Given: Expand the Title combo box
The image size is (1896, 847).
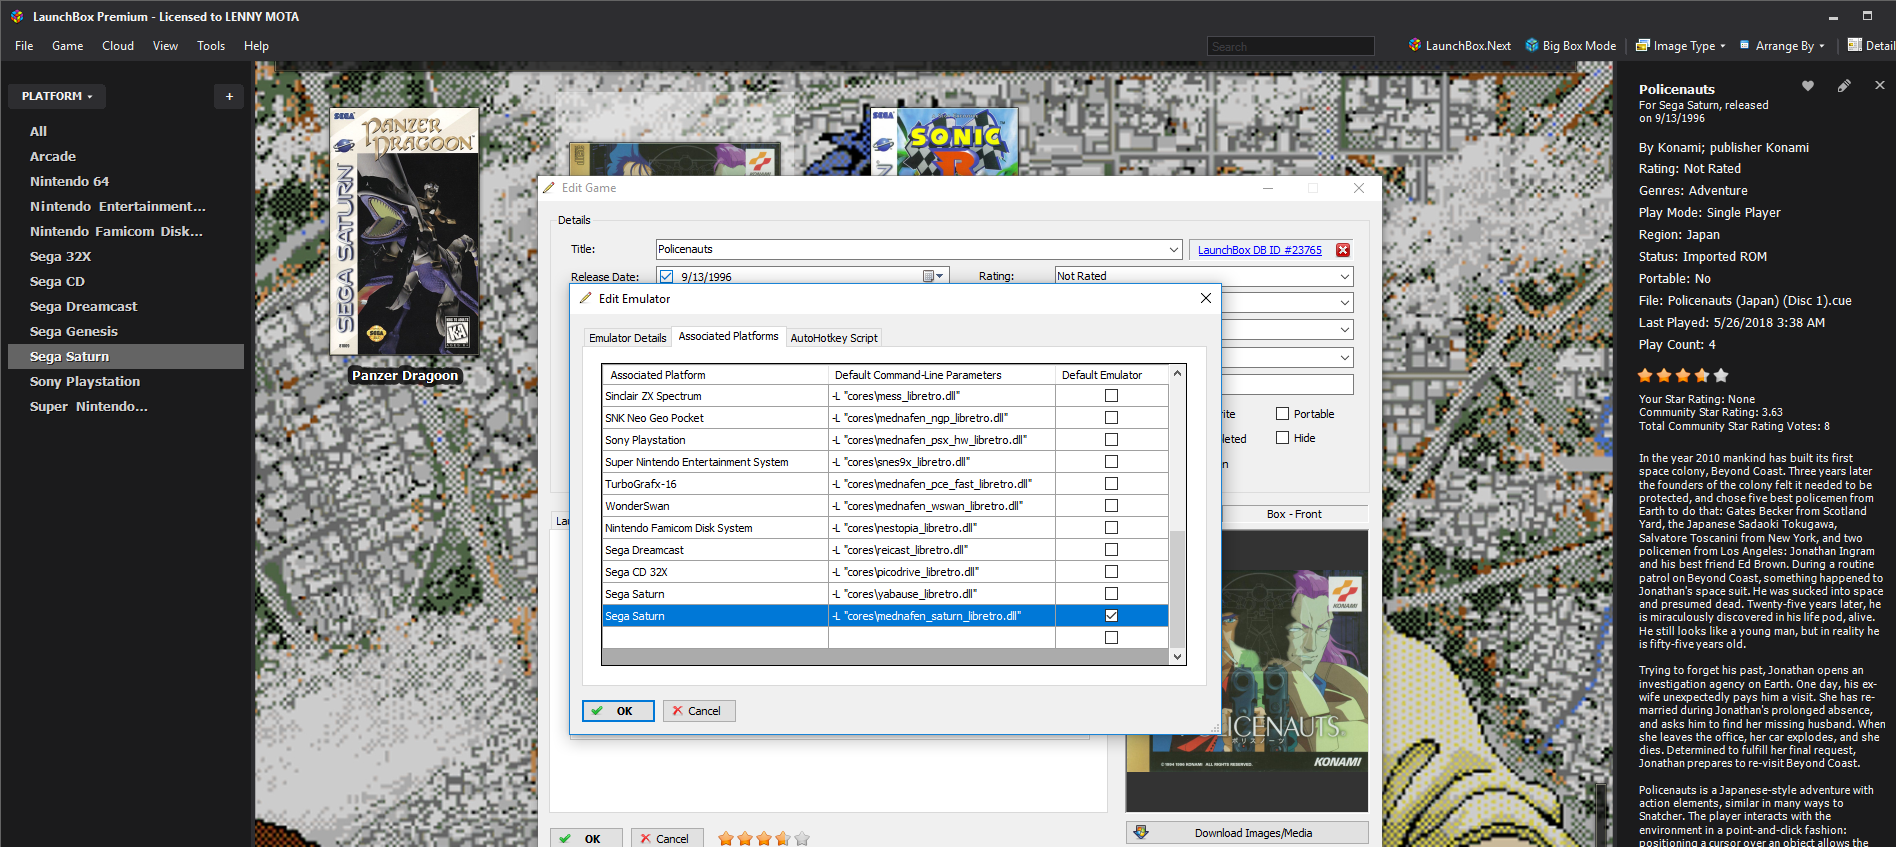Looking at the screenshot, I should [x=1173, y=249].
